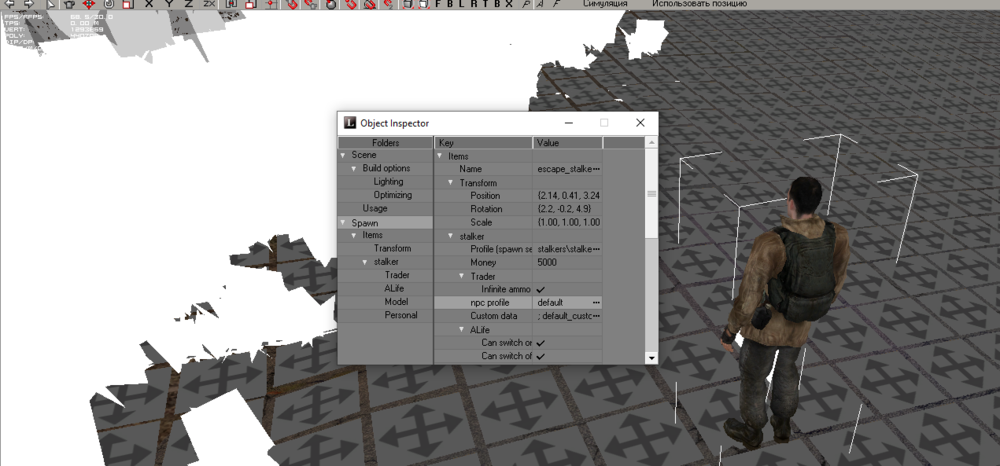Screen dimensions: 1000x466
Task: Collapse the ALife property group
Action: [462, 330]
